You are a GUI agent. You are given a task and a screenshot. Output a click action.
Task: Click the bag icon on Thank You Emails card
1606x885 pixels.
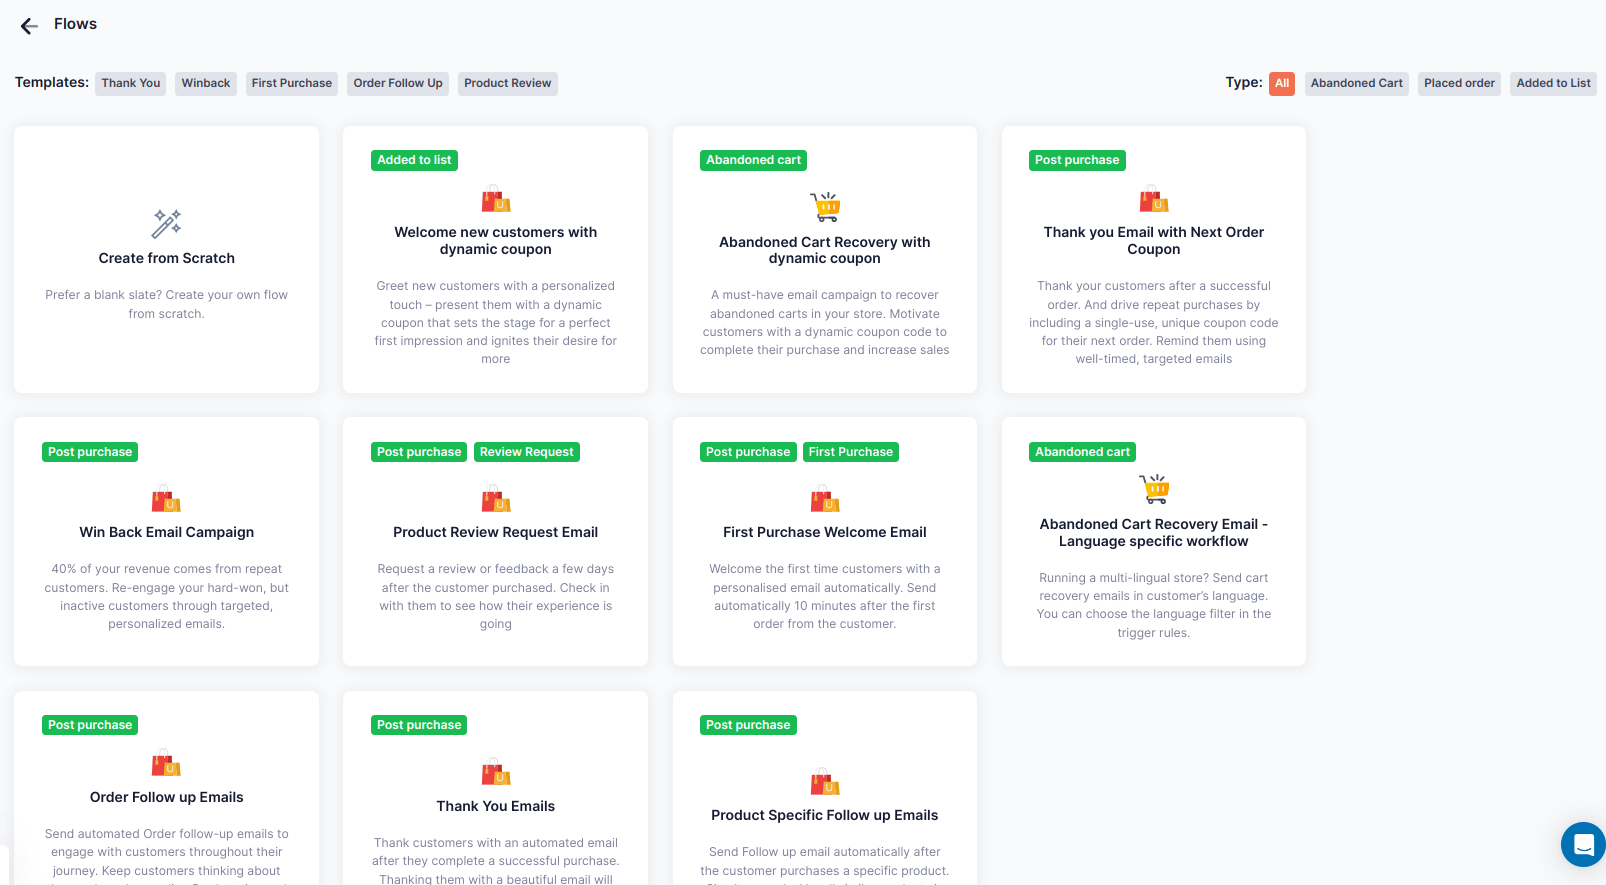coord(495,772)
